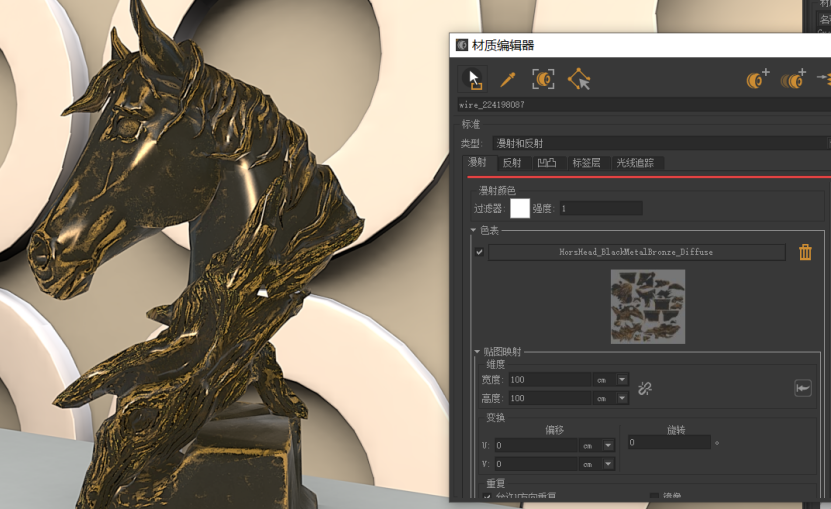Toggle the width-height chain link icon

[x=645, y=388]
